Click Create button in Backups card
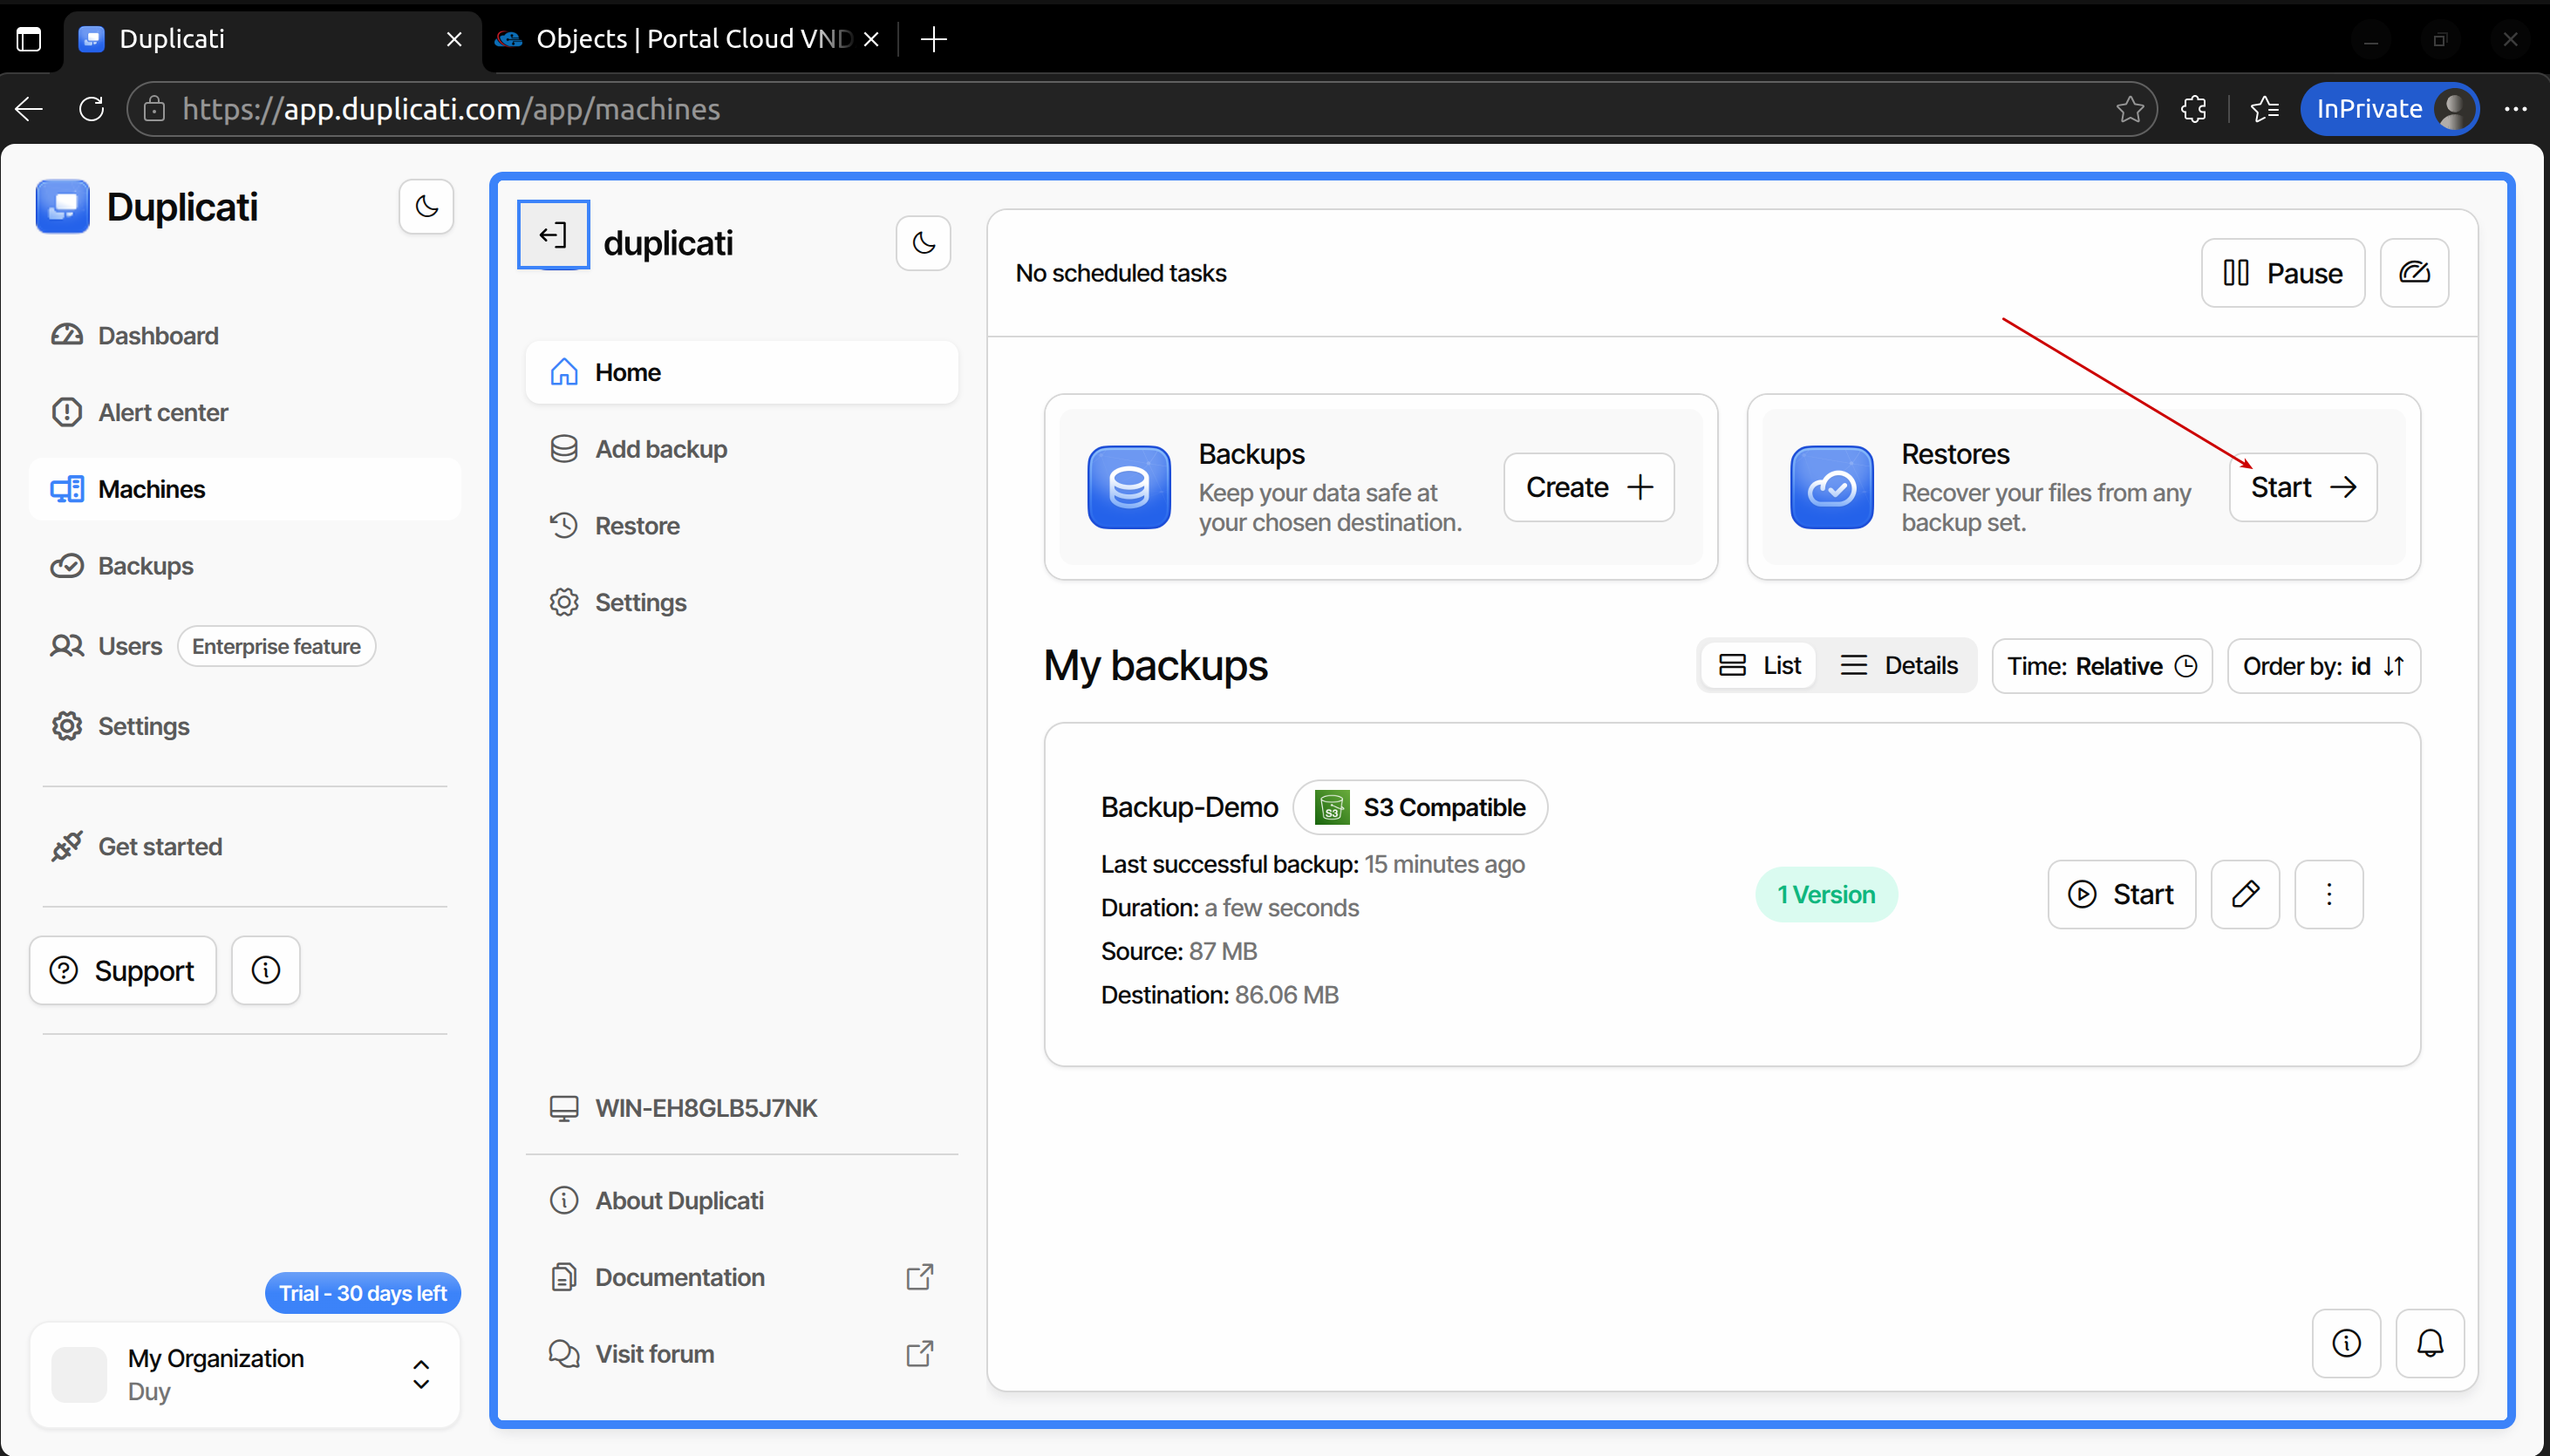Screen dimensions: 2550x1456 pyautogui.click(x=1587, y=487)
